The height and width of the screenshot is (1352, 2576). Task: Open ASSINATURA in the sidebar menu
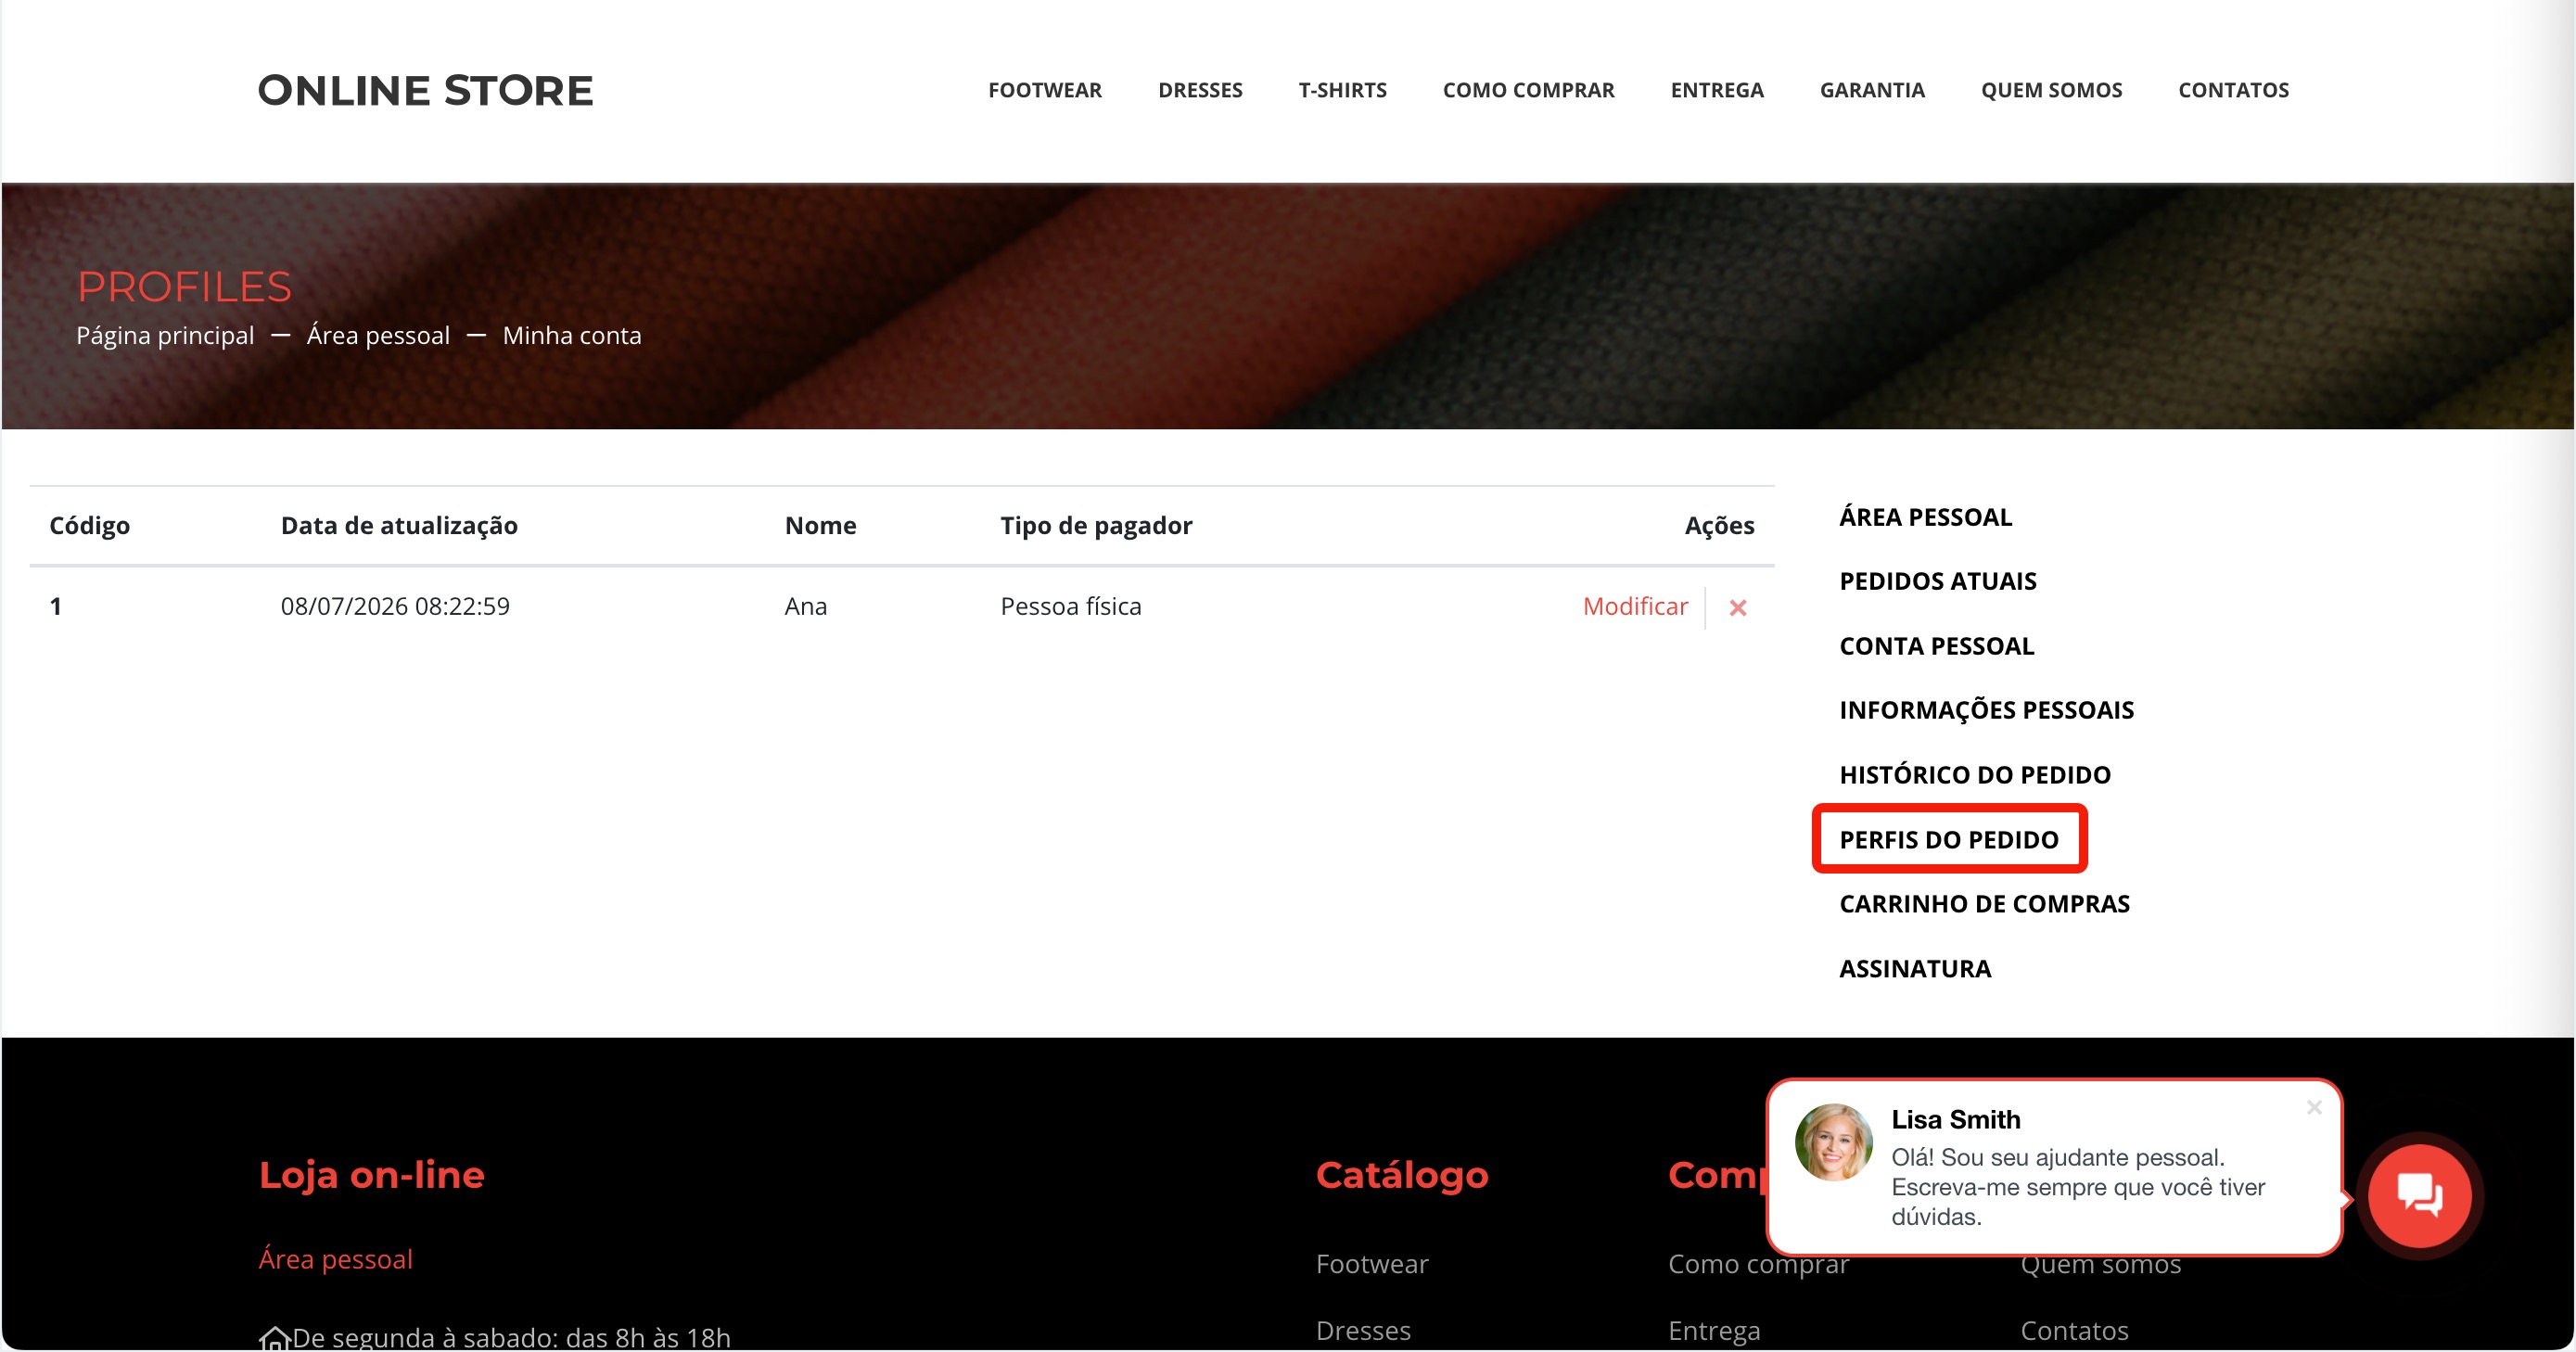(1915, 969)
